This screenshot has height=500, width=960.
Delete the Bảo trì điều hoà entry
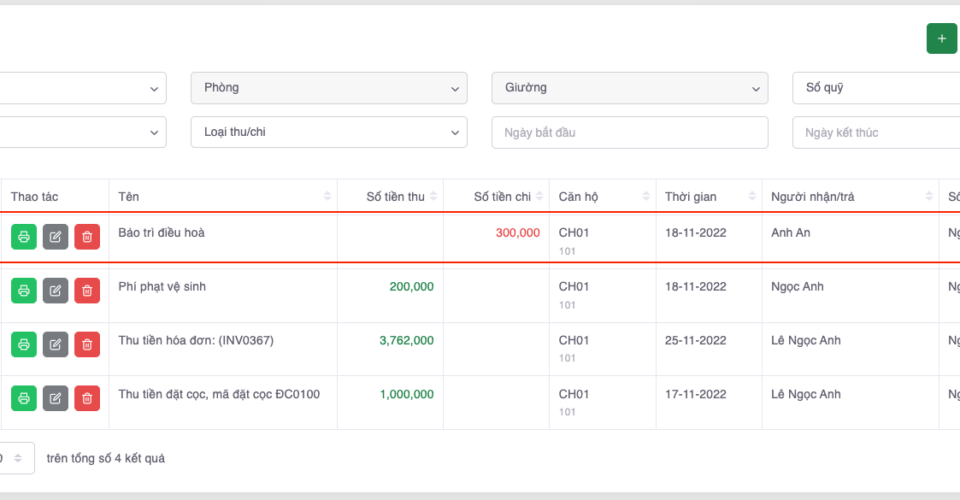pos(87,237)
